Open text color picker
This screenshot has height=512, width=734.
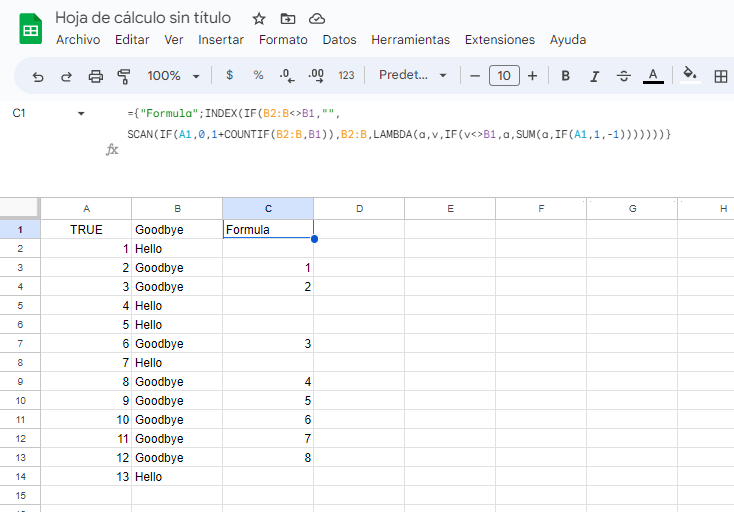pyautogui.click(x=653, y=76)
